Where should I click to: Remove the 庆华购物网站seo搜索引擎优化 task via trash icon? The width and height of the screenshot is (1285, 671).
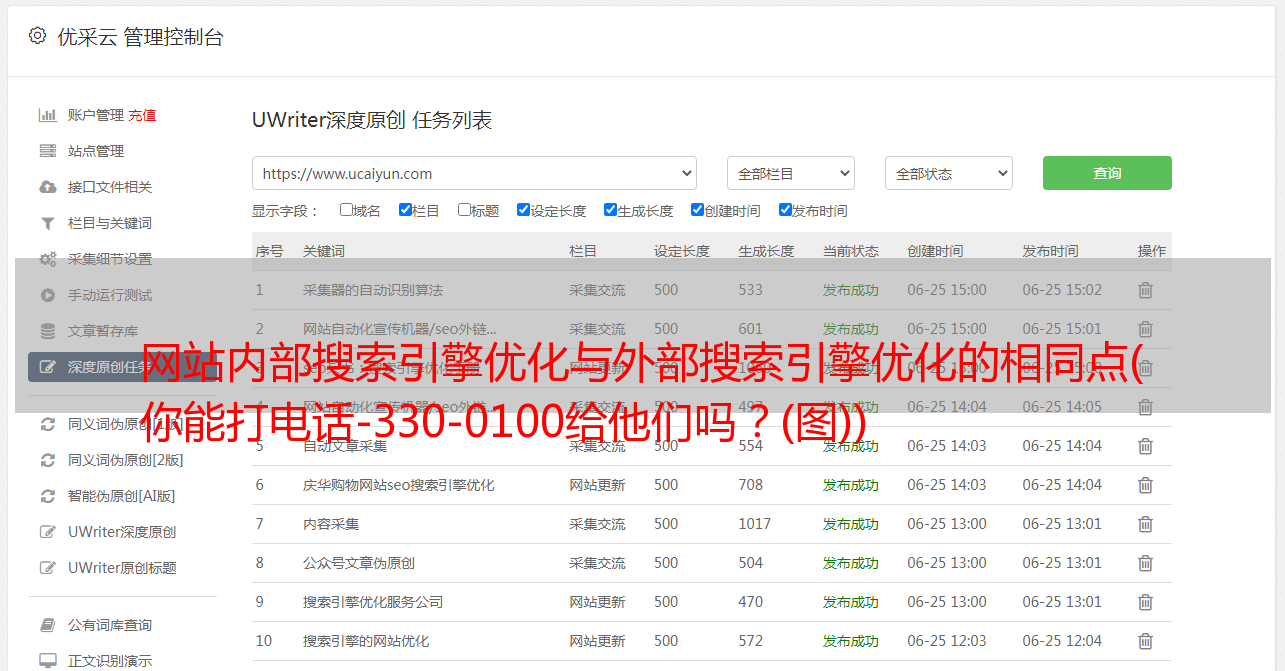click(1146, 485)
